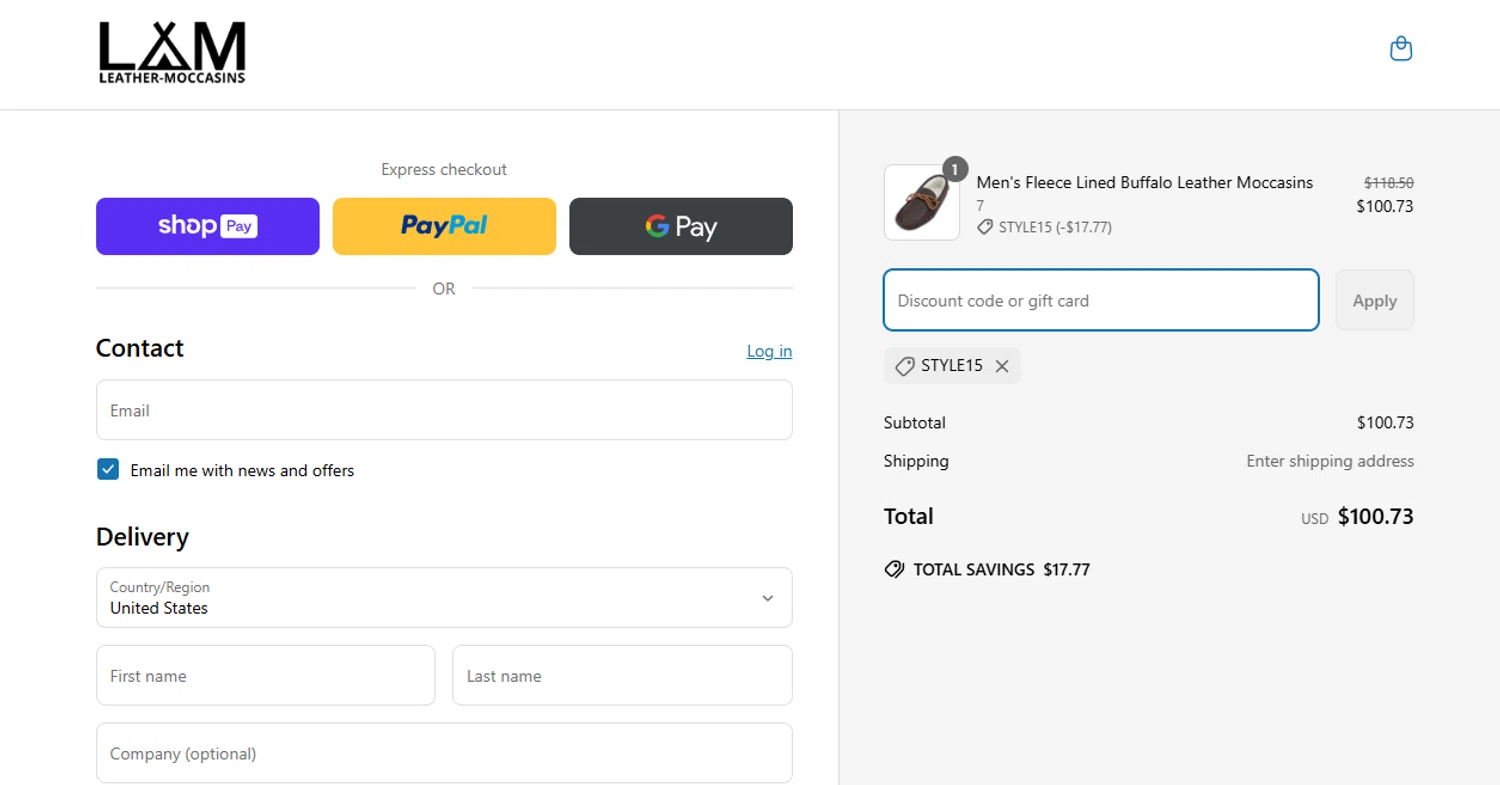Screen dimensions: 1500x785
Task: Follow the Log in link
Action: [x=769, y=351]
